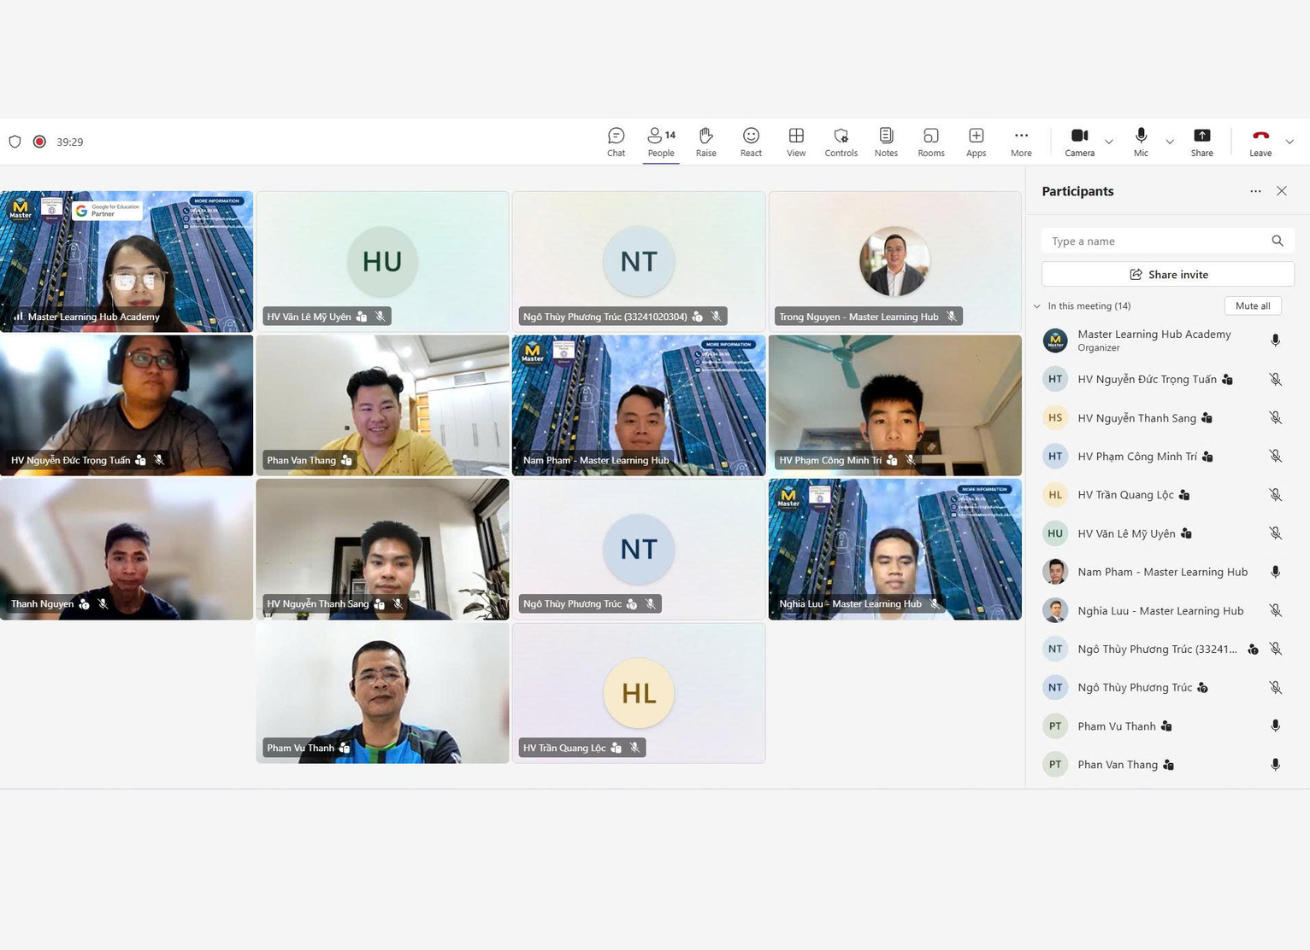The image size is (1310, 950).
Task: Click the Mute all button
Action: point(1253,306)
